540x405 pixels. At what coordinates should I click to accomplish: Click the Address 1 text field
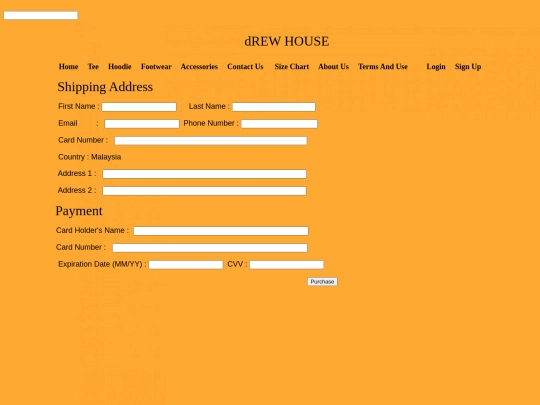pyautogui.click(x=204, y=174)
